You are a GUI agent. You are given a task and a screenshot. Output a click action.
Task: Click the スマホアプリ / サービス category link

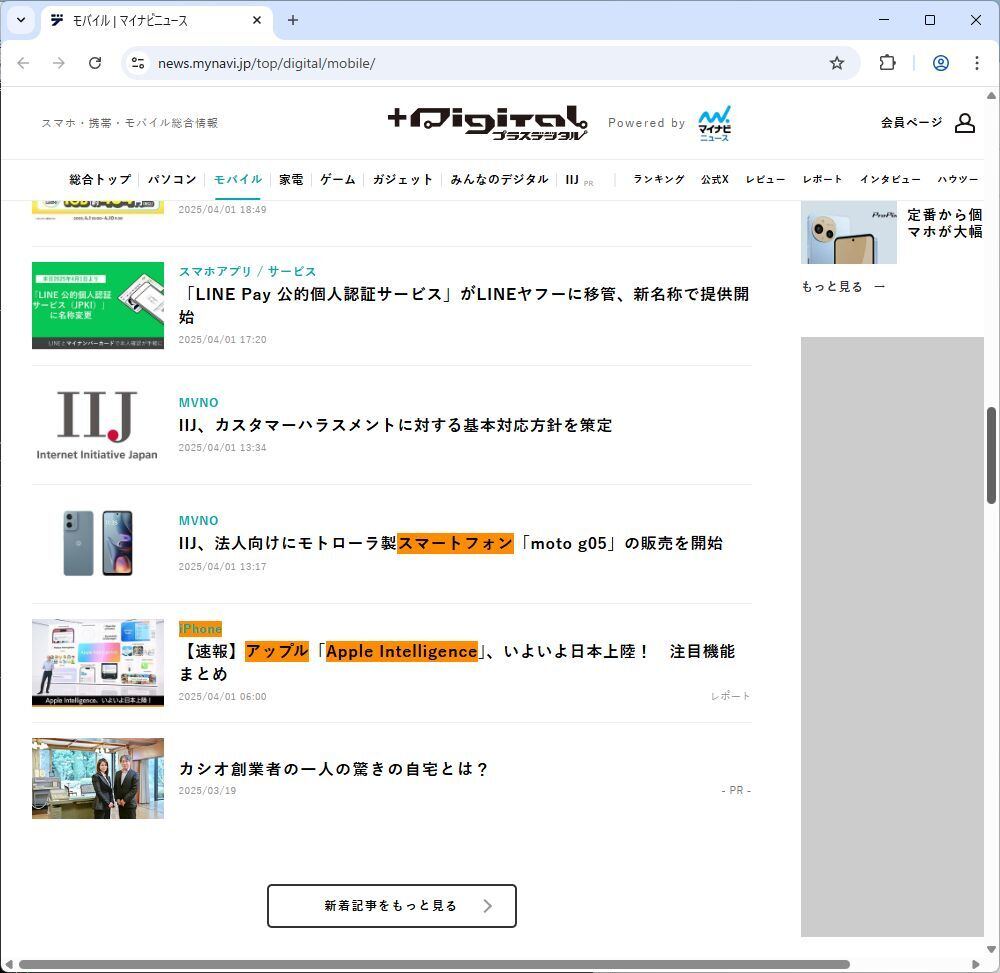coord(247,272)
